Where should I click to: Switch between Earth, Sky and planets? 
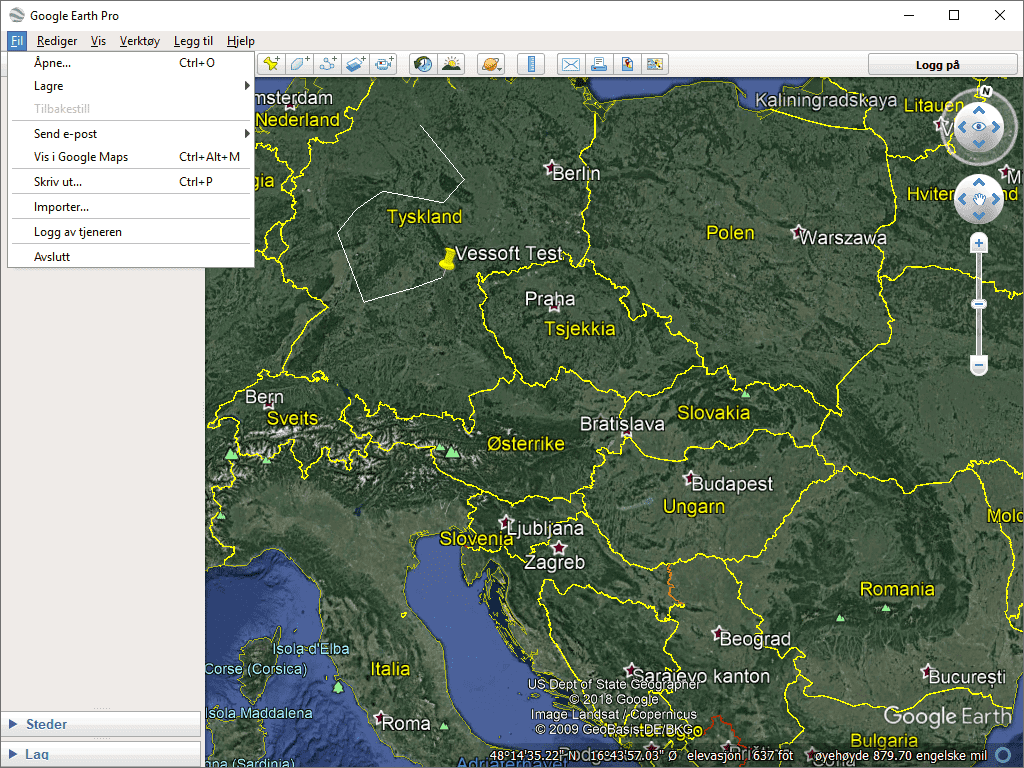point(491,64)
